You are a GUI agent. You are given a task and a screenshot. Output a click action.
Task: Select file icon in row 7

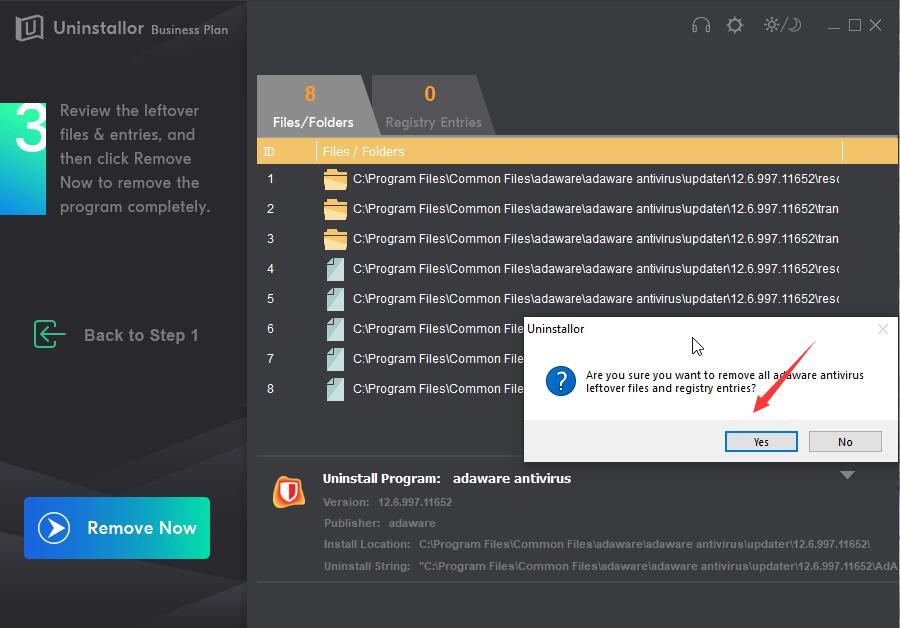(x=335, y=359)
